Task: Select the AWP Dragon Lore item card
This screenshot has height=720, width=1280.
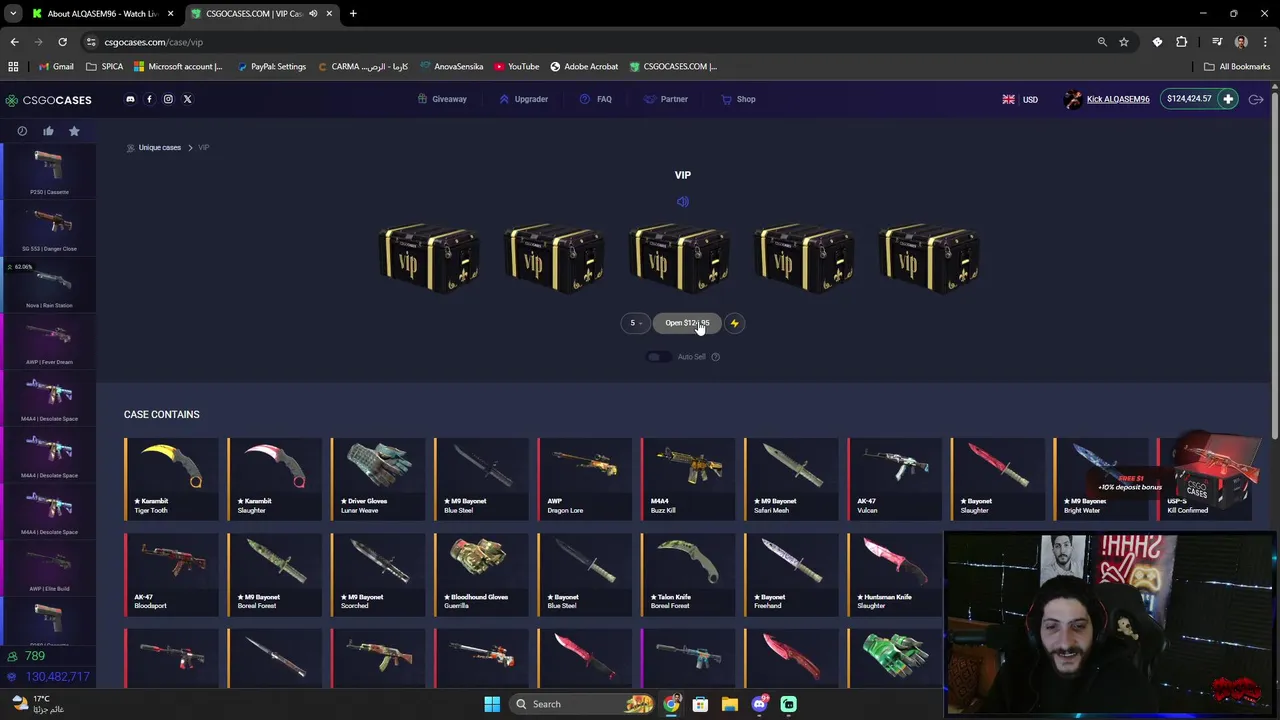Action: pyautogui.click(x=585, y=479)
